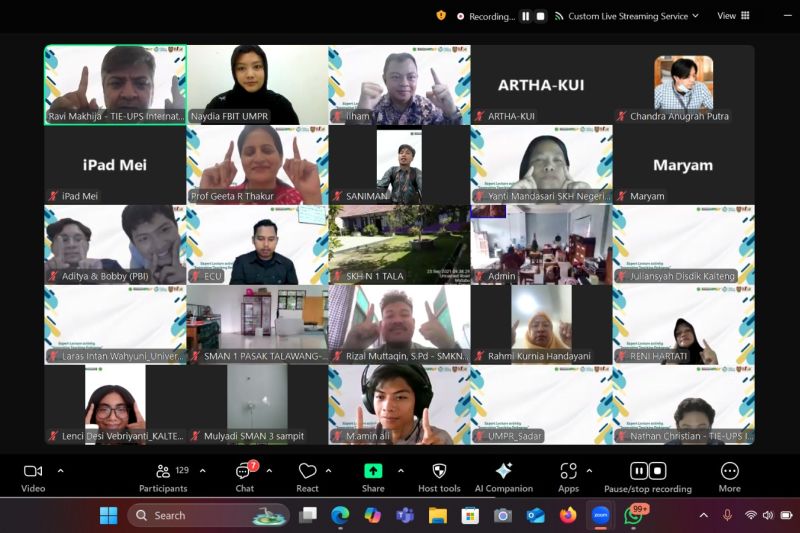Screen dimensions: 800x533
Task: Open Custom Live Streaming Service dropdown
Action: (628, 16)
